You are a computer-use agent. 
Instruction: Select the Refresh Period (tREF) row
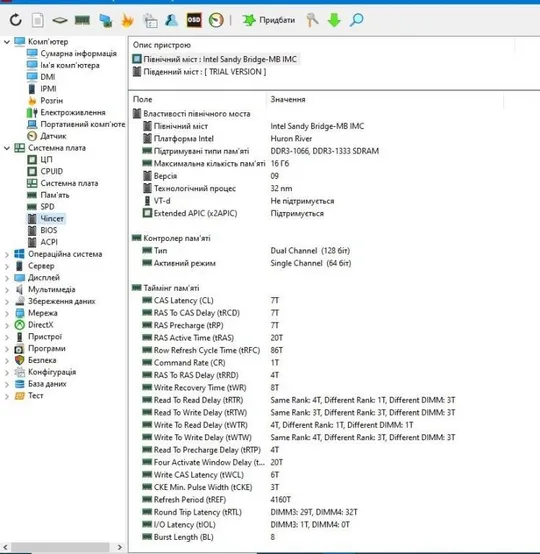pyautogui.click(x=216, y=500)
